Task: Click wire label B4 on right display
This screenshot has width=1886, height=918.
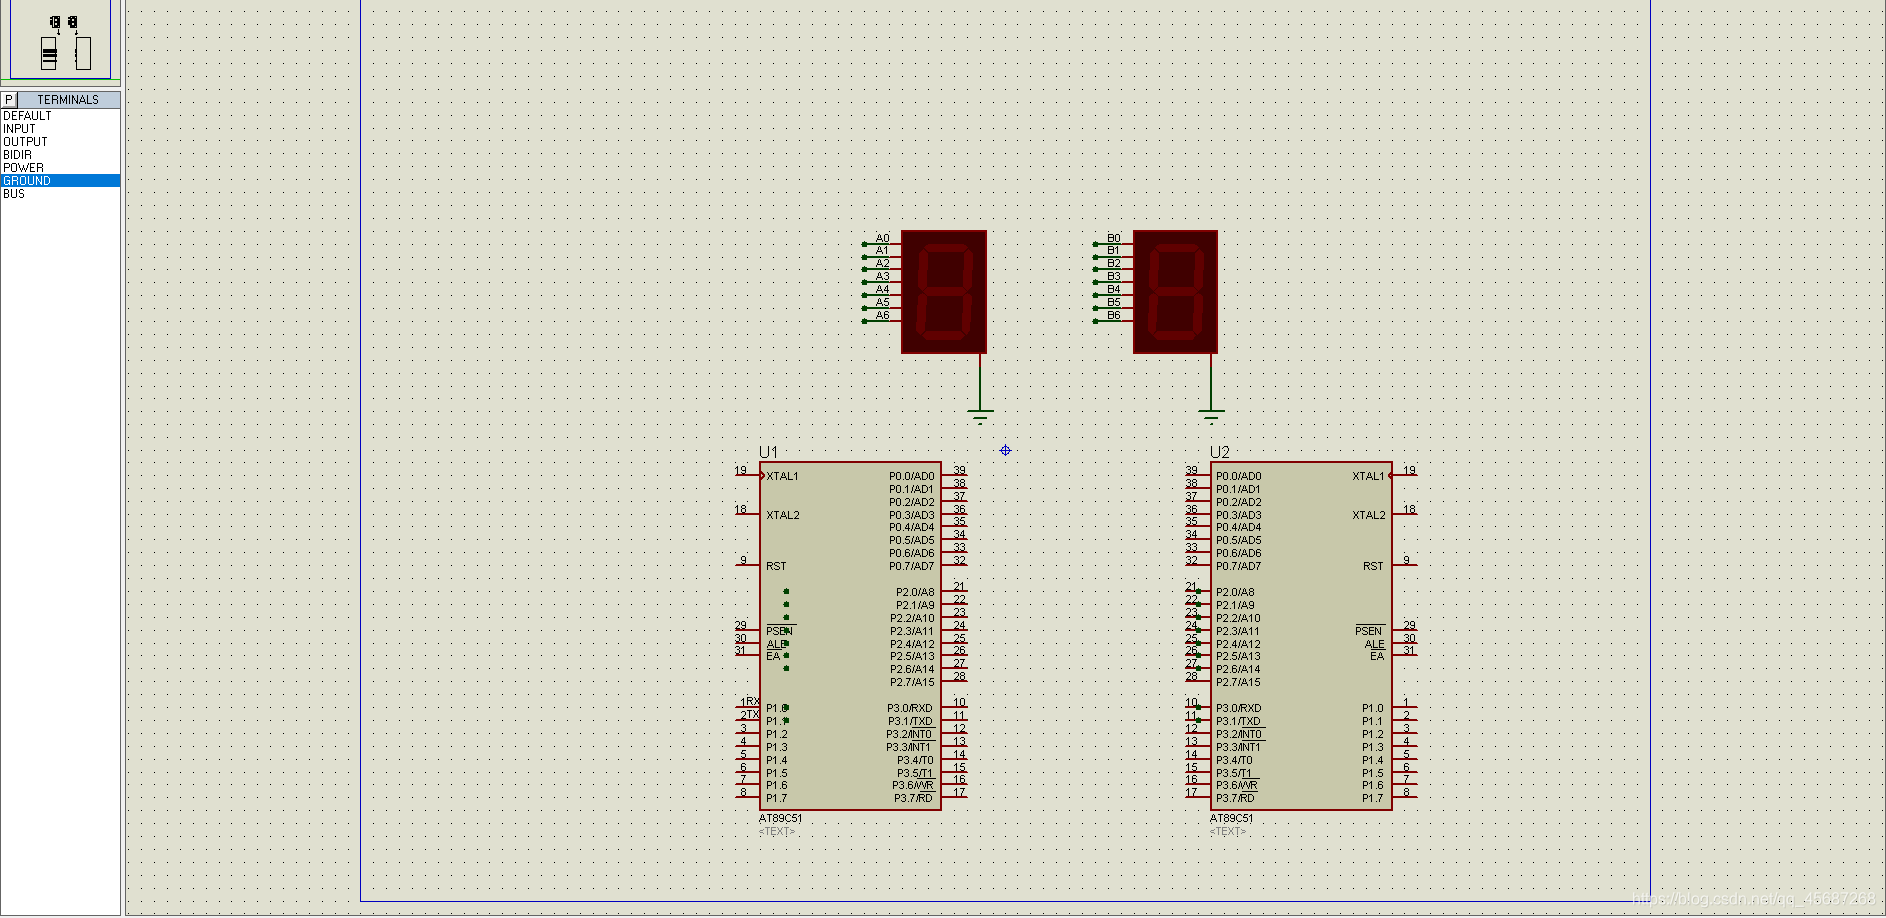Action: coord(1114,289)
